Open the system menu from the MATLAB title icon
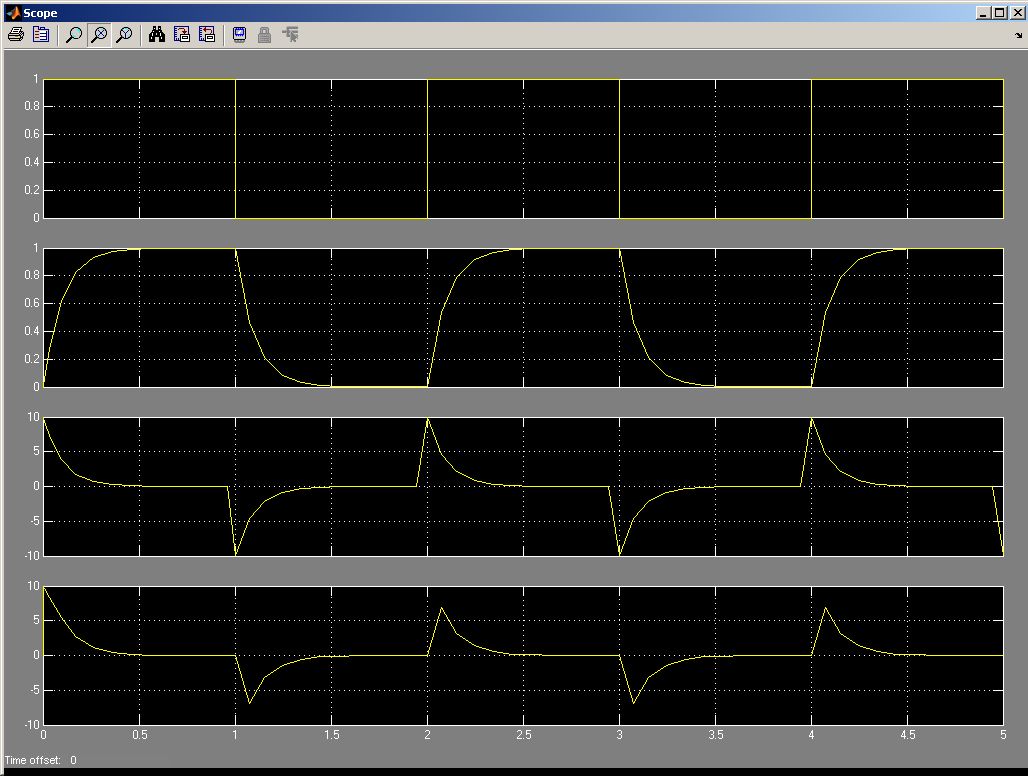Screen dimensions: 1028x776 (11, 13)
